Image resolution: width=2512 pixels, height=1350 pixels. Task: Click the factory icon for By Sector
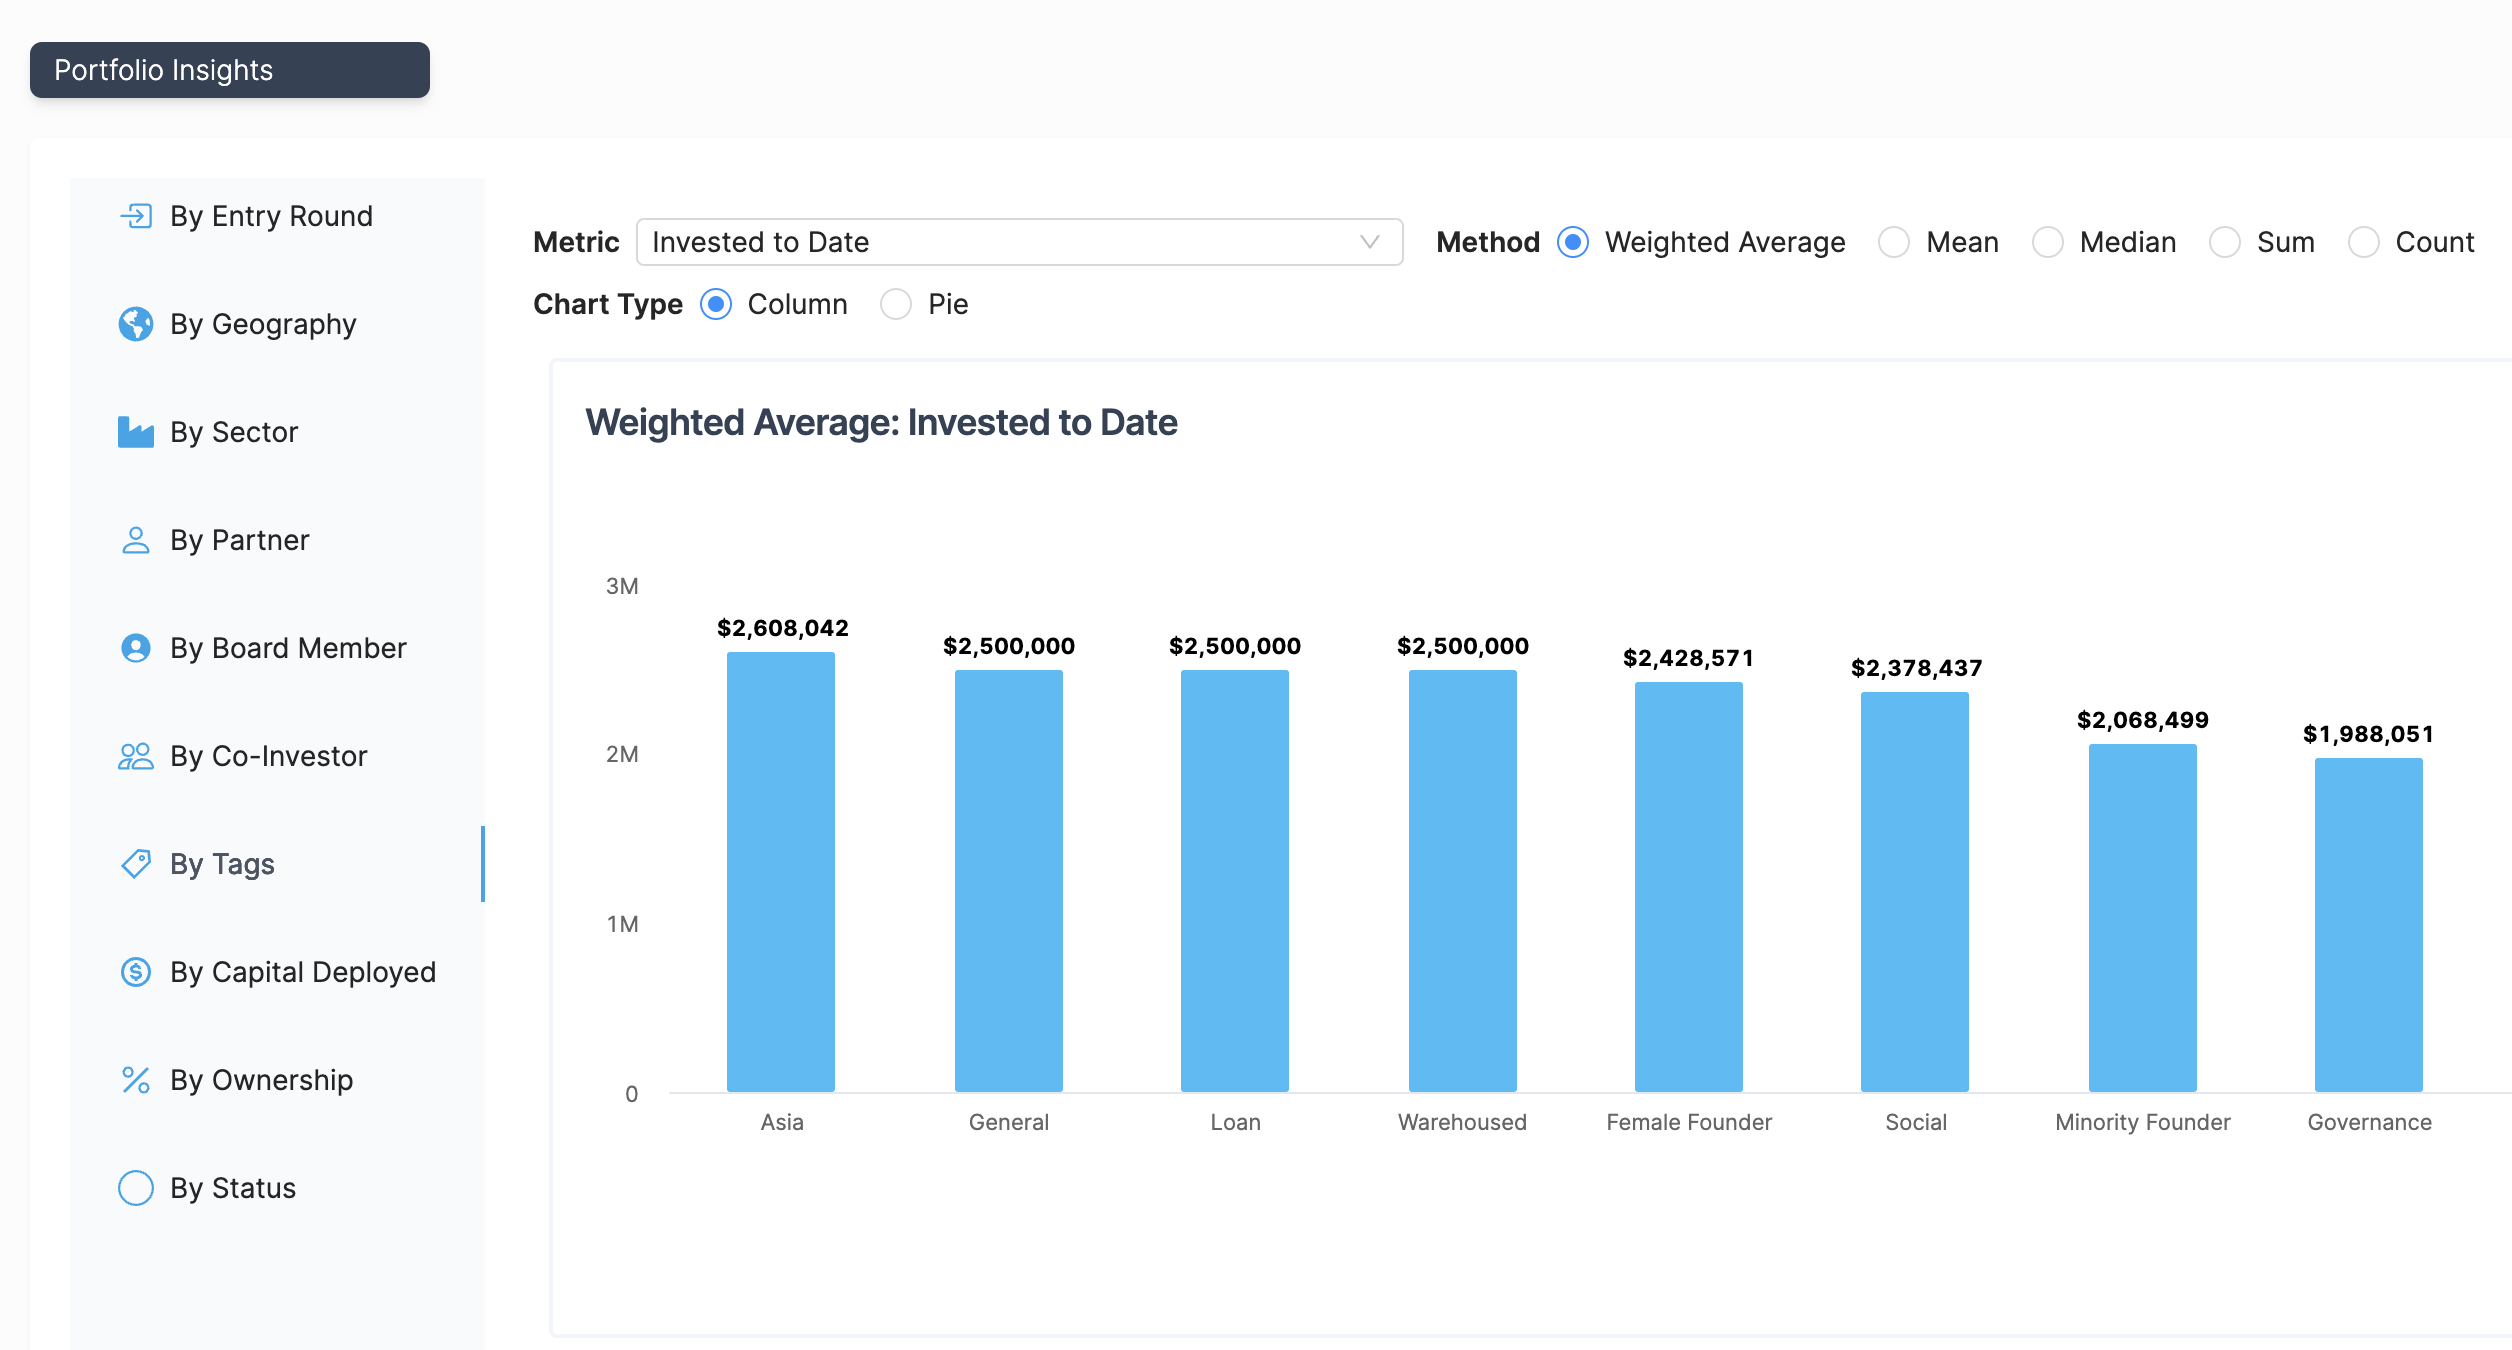[x=136, y=432]
